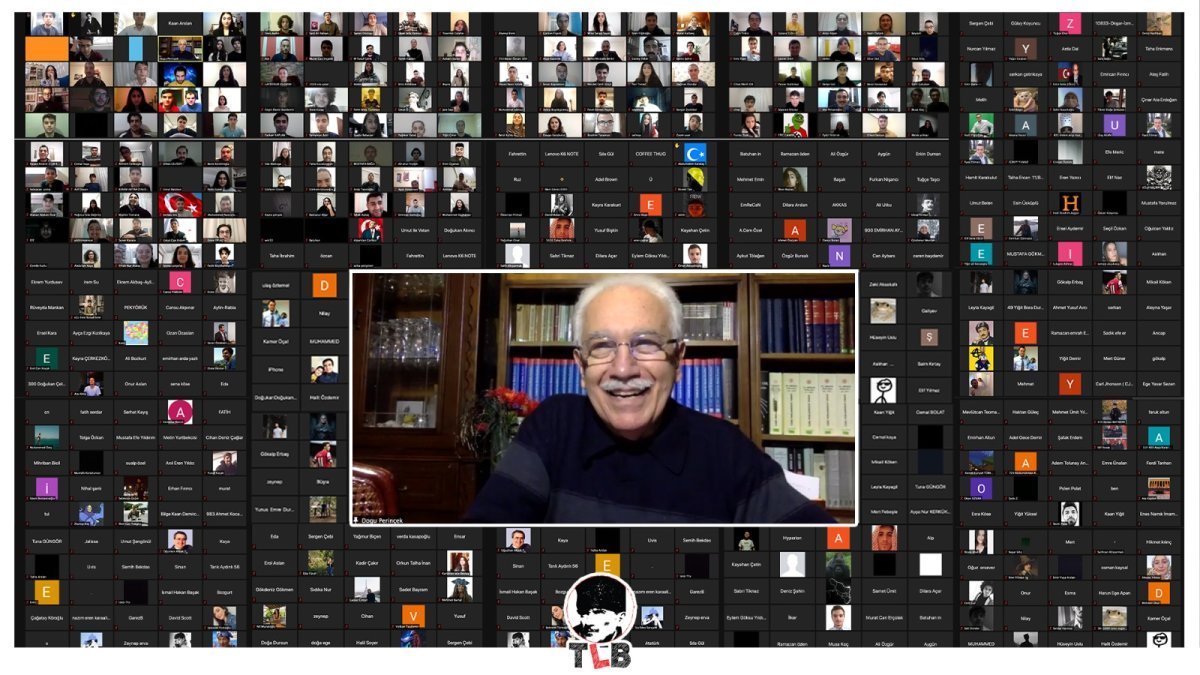The height and width of the screenshot is (675, 1200).
Task: Click the teal A avatar tile
Action: pyautogui.click(x=1158, y=437)
